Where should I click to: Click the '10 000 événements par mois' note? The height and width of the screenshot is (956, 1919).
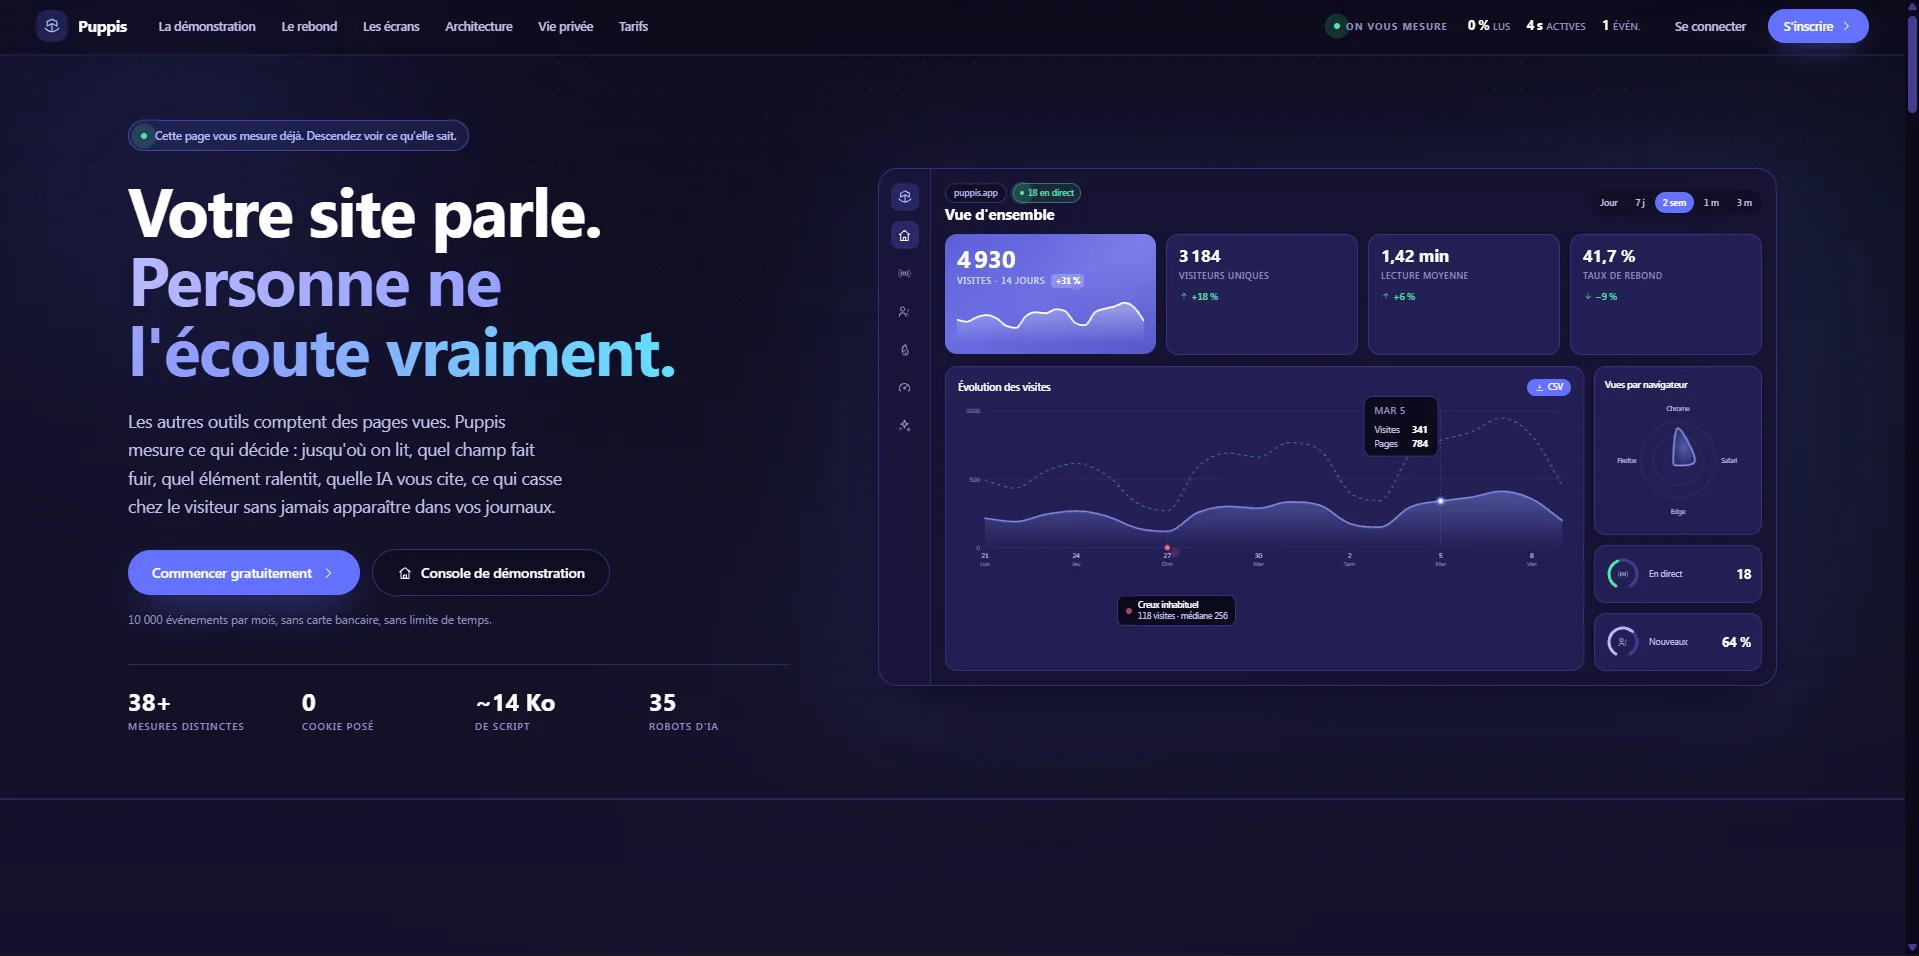[310, 620]
